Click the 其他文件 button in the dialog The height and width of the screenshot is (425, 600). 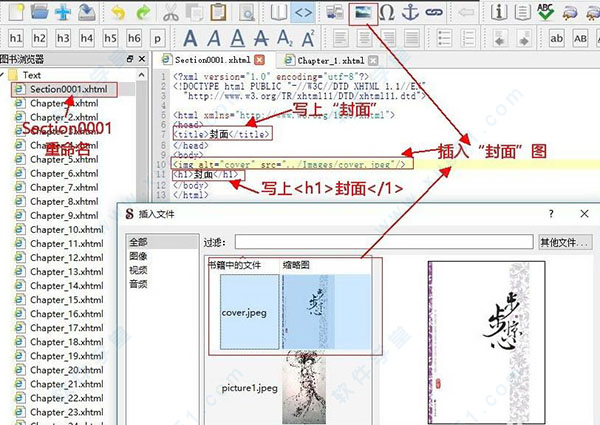(x=564, y=242)
